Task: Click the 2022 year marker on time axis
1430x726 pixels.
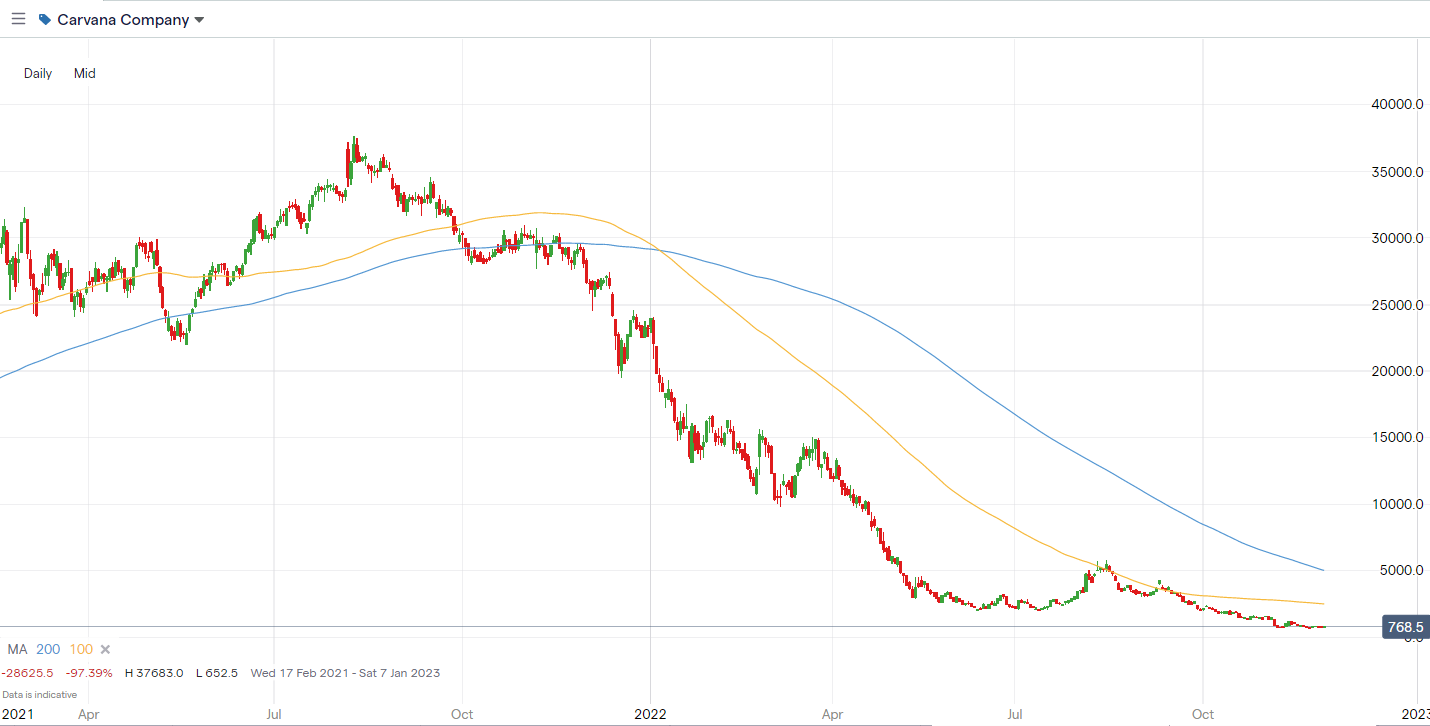Action: [650, 714]
